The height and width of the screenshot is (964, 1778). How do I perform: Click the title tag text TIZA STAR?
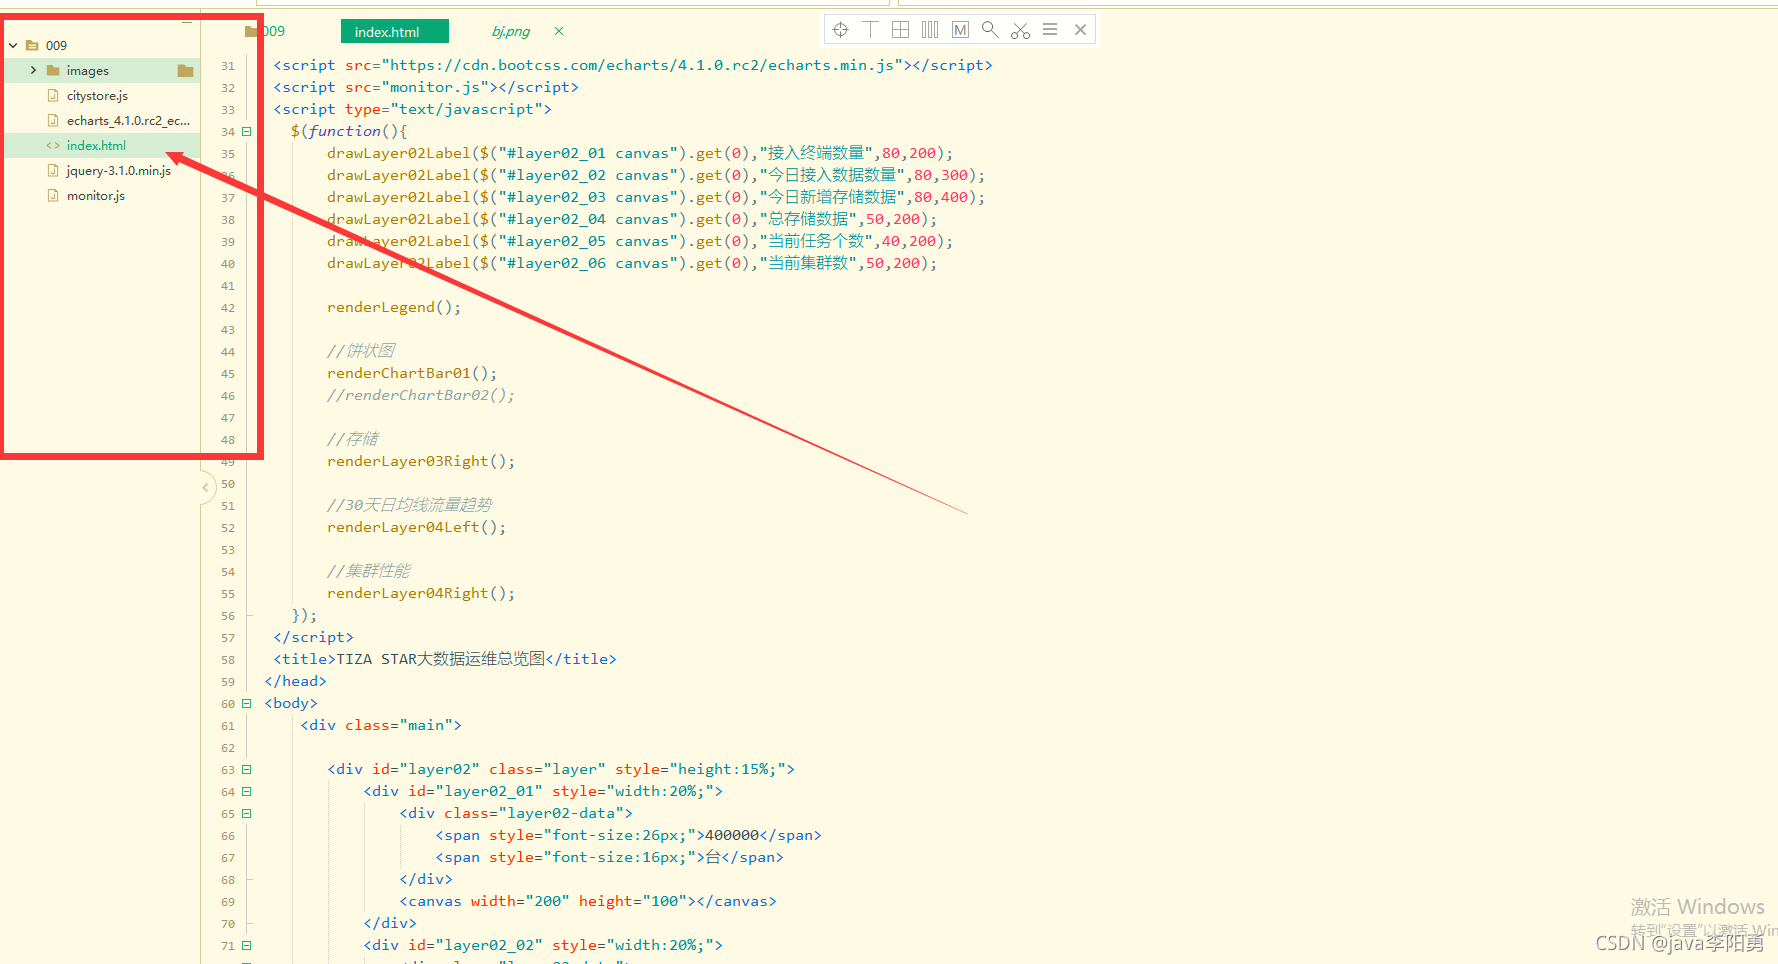[x=376, y=659]
